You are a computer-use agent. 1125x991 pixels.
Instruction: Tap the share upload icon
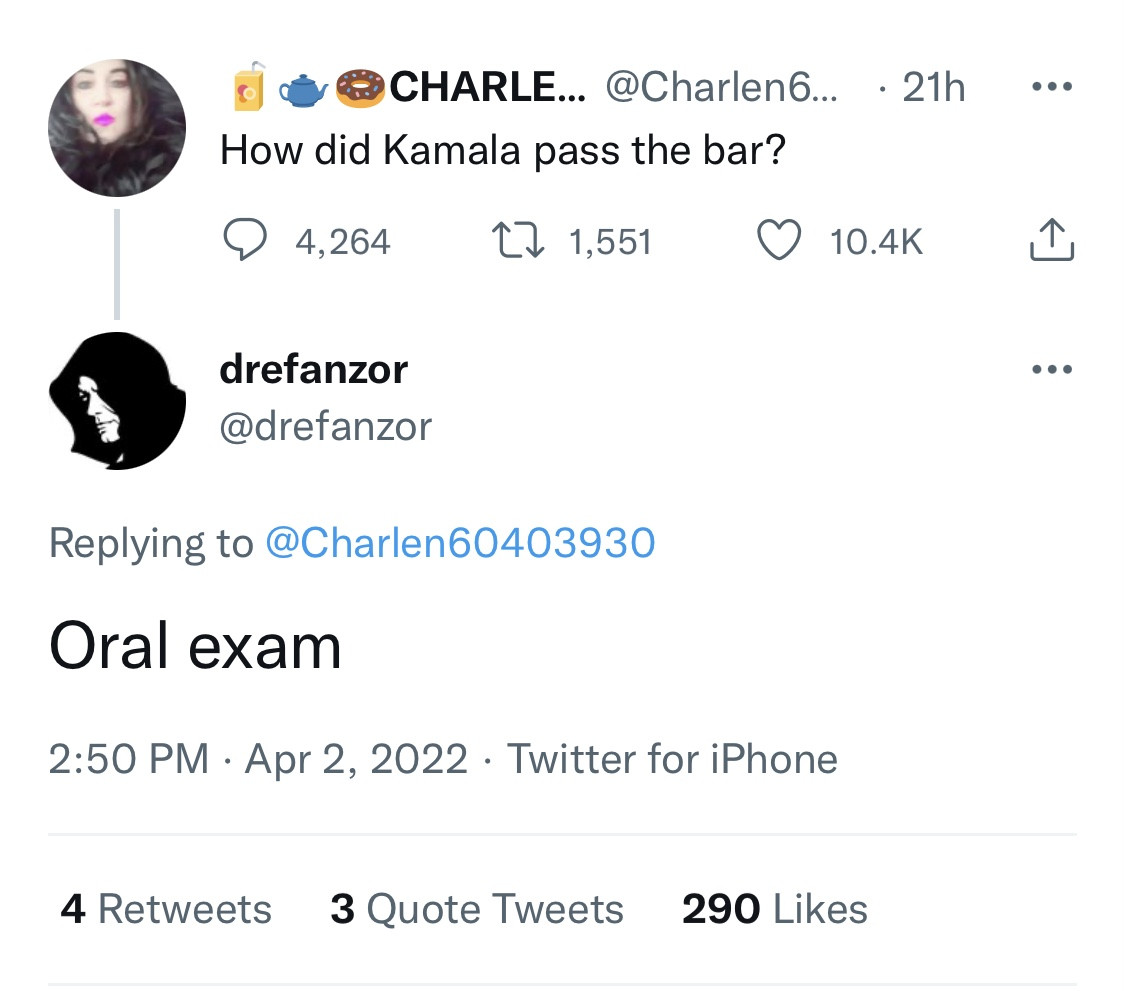point(1051,241)
